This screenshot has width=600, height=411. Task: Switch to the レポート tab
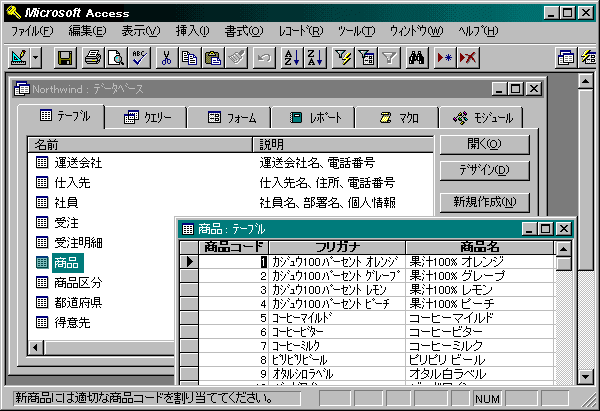coord(315,117)
